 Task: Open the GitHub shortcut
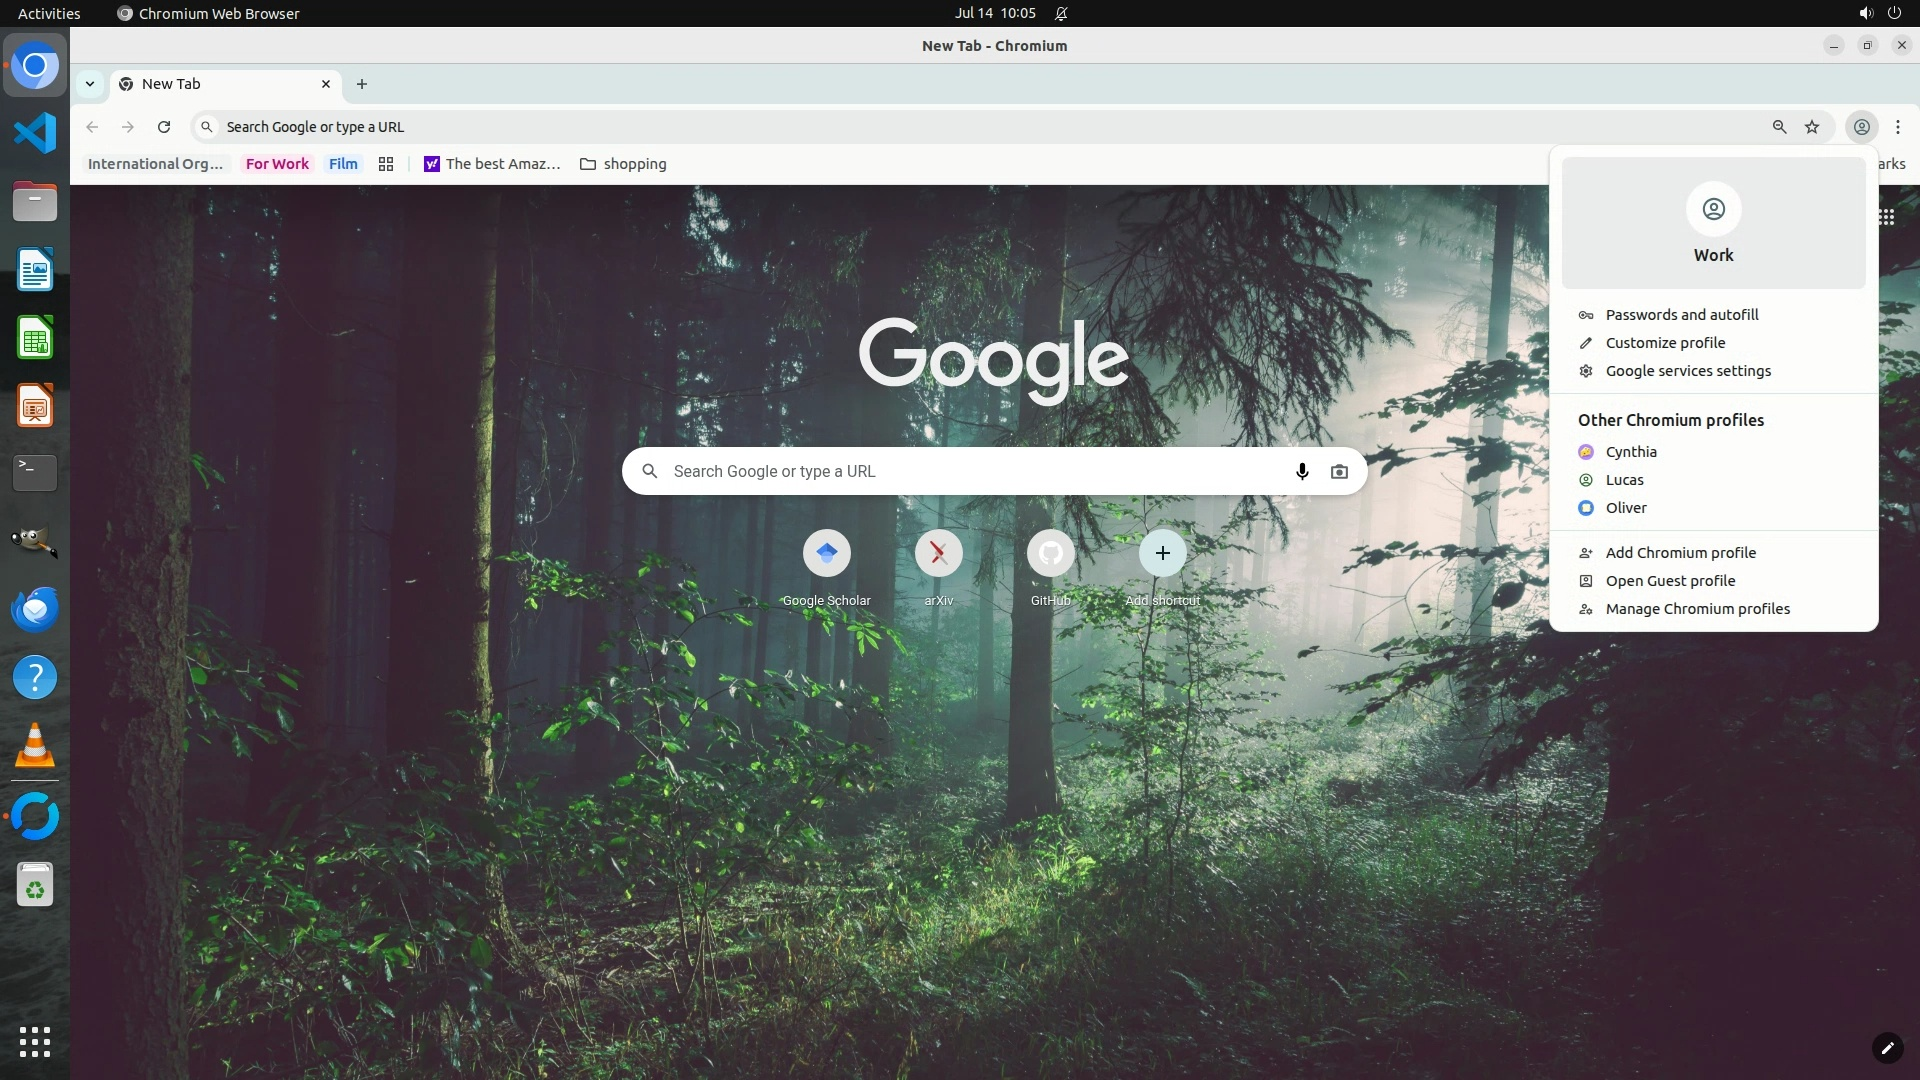[x=1050, y=553]
